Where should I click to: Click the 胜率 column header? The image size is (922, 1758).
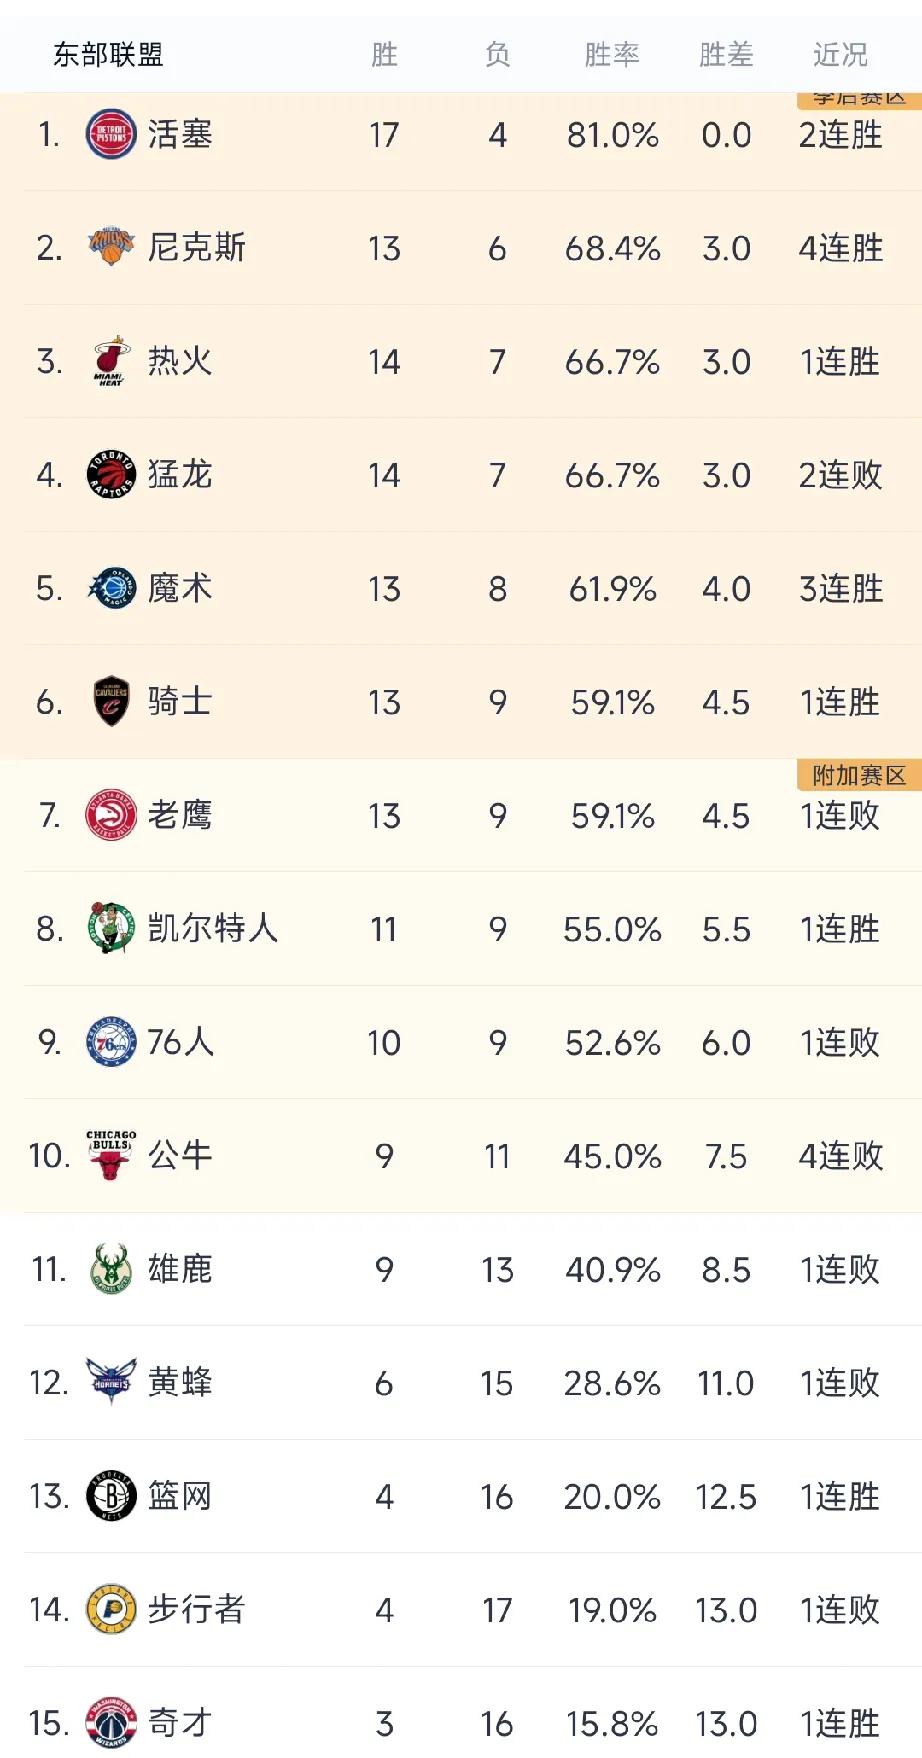(x=612, y=54)
